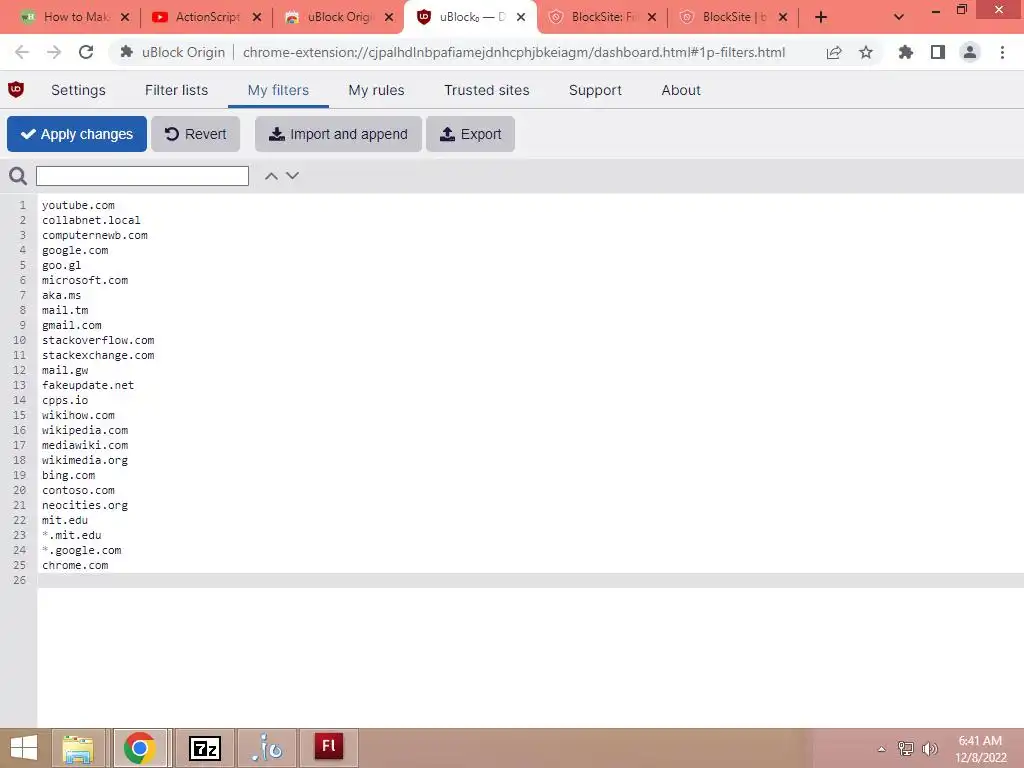Open the Support tab
Image resolution: width=1024 pixels, height=768 pixels.
click(x=595, y=90)
